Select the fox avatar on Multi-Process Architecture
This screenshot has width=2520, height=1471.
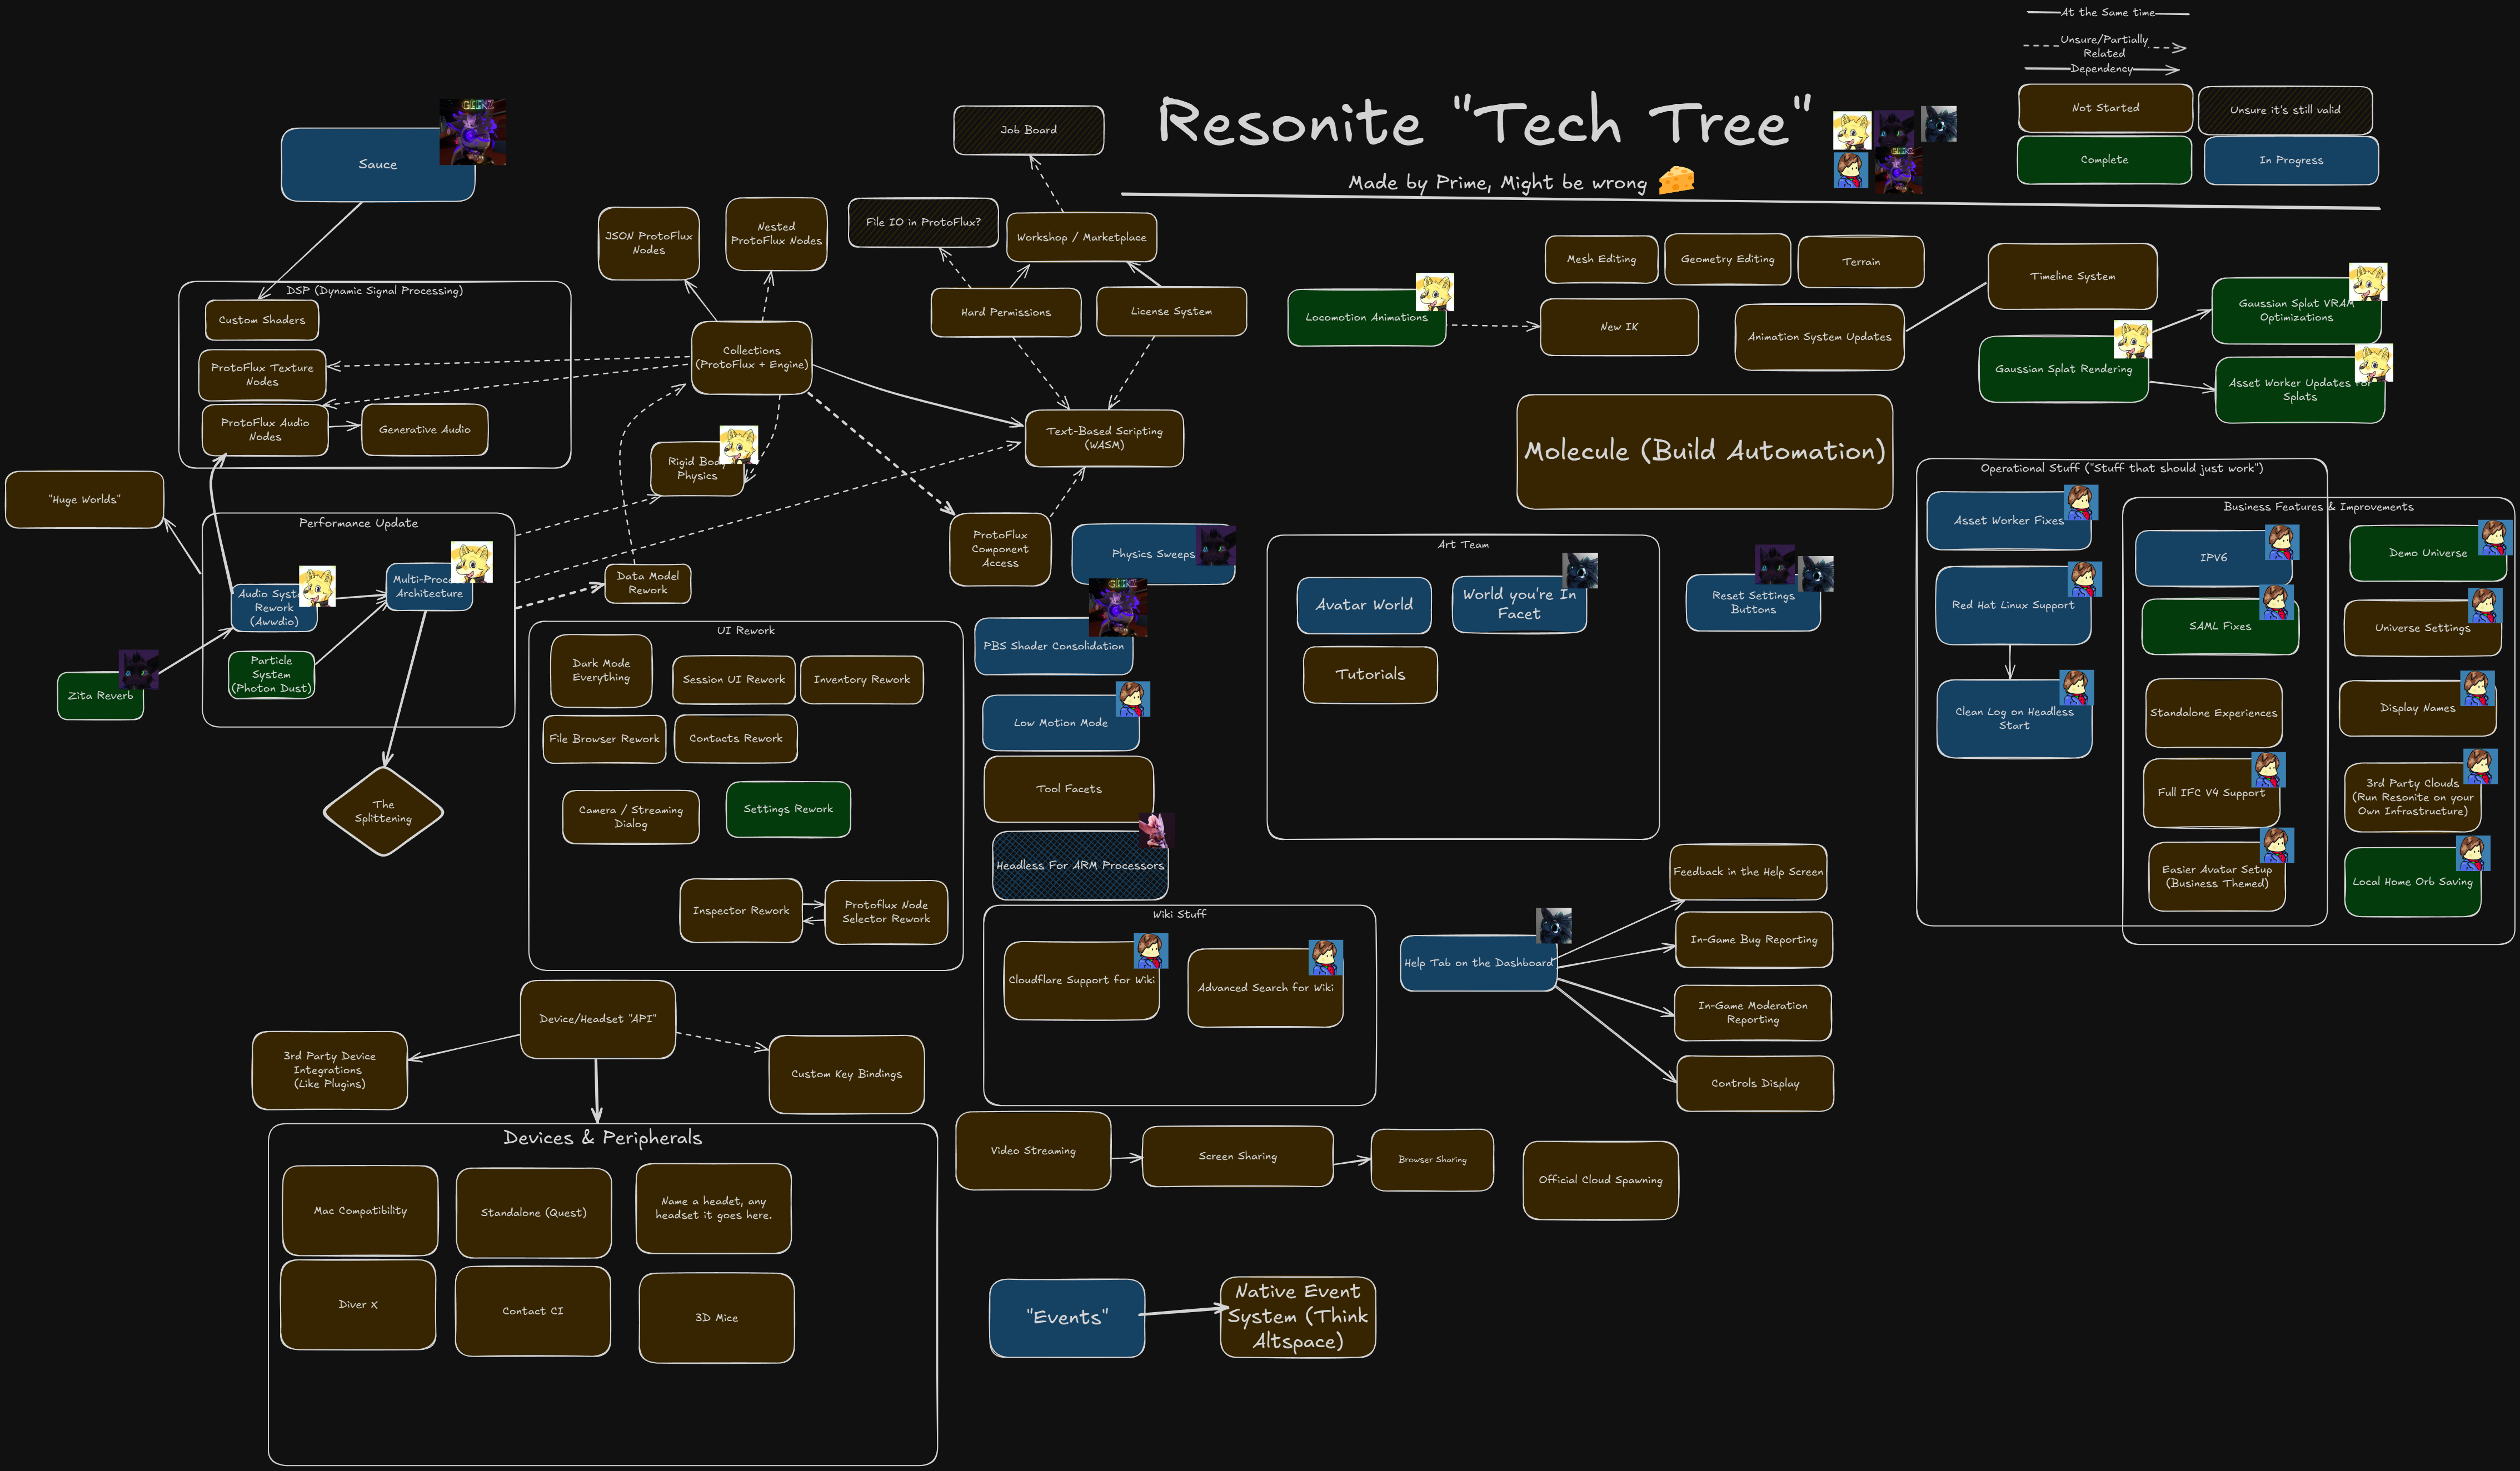pos(472,562)
